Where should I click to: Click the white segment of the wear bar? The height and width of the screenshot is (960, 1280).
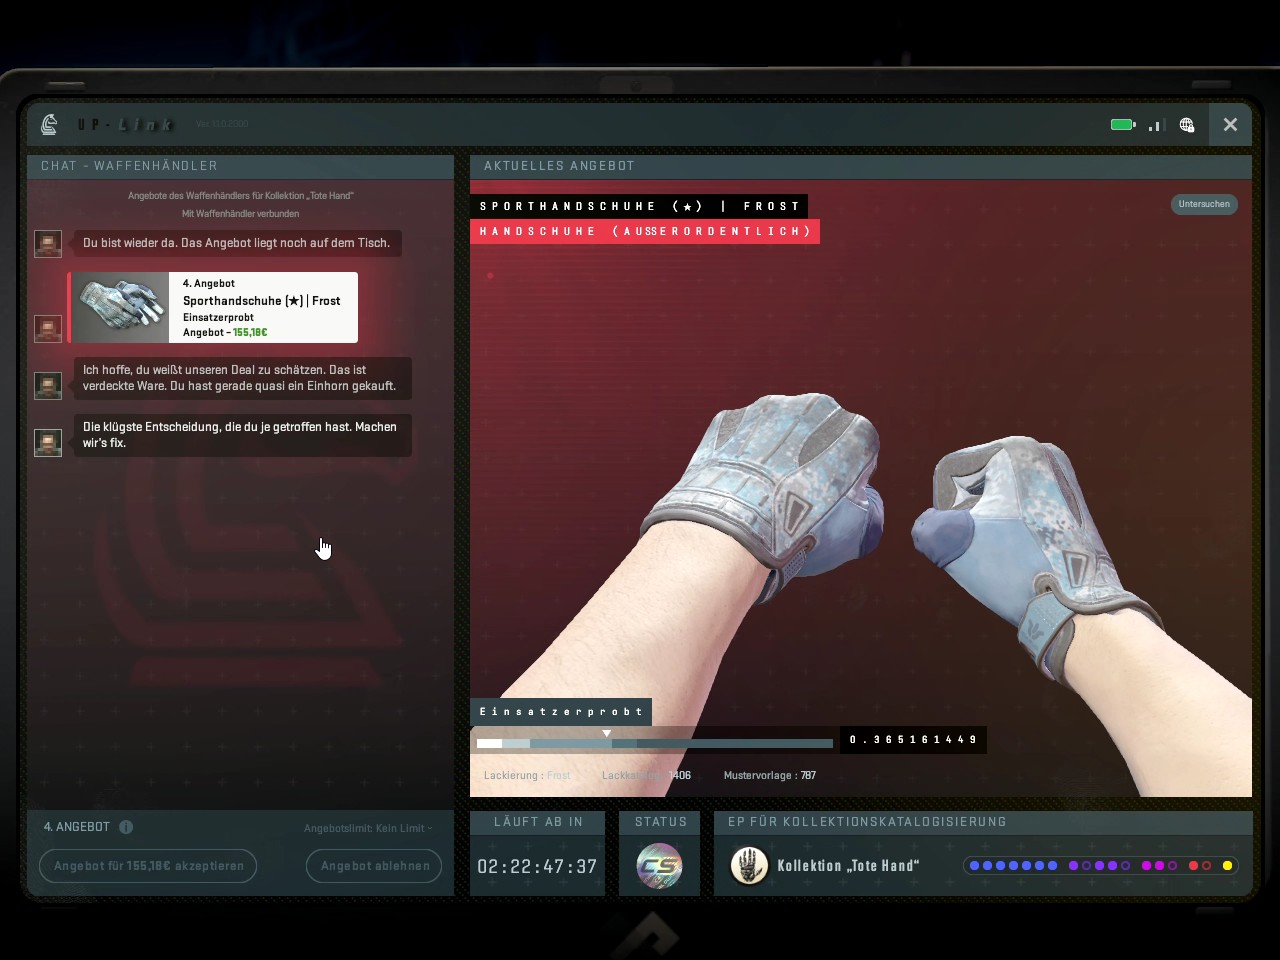(489, 744)
